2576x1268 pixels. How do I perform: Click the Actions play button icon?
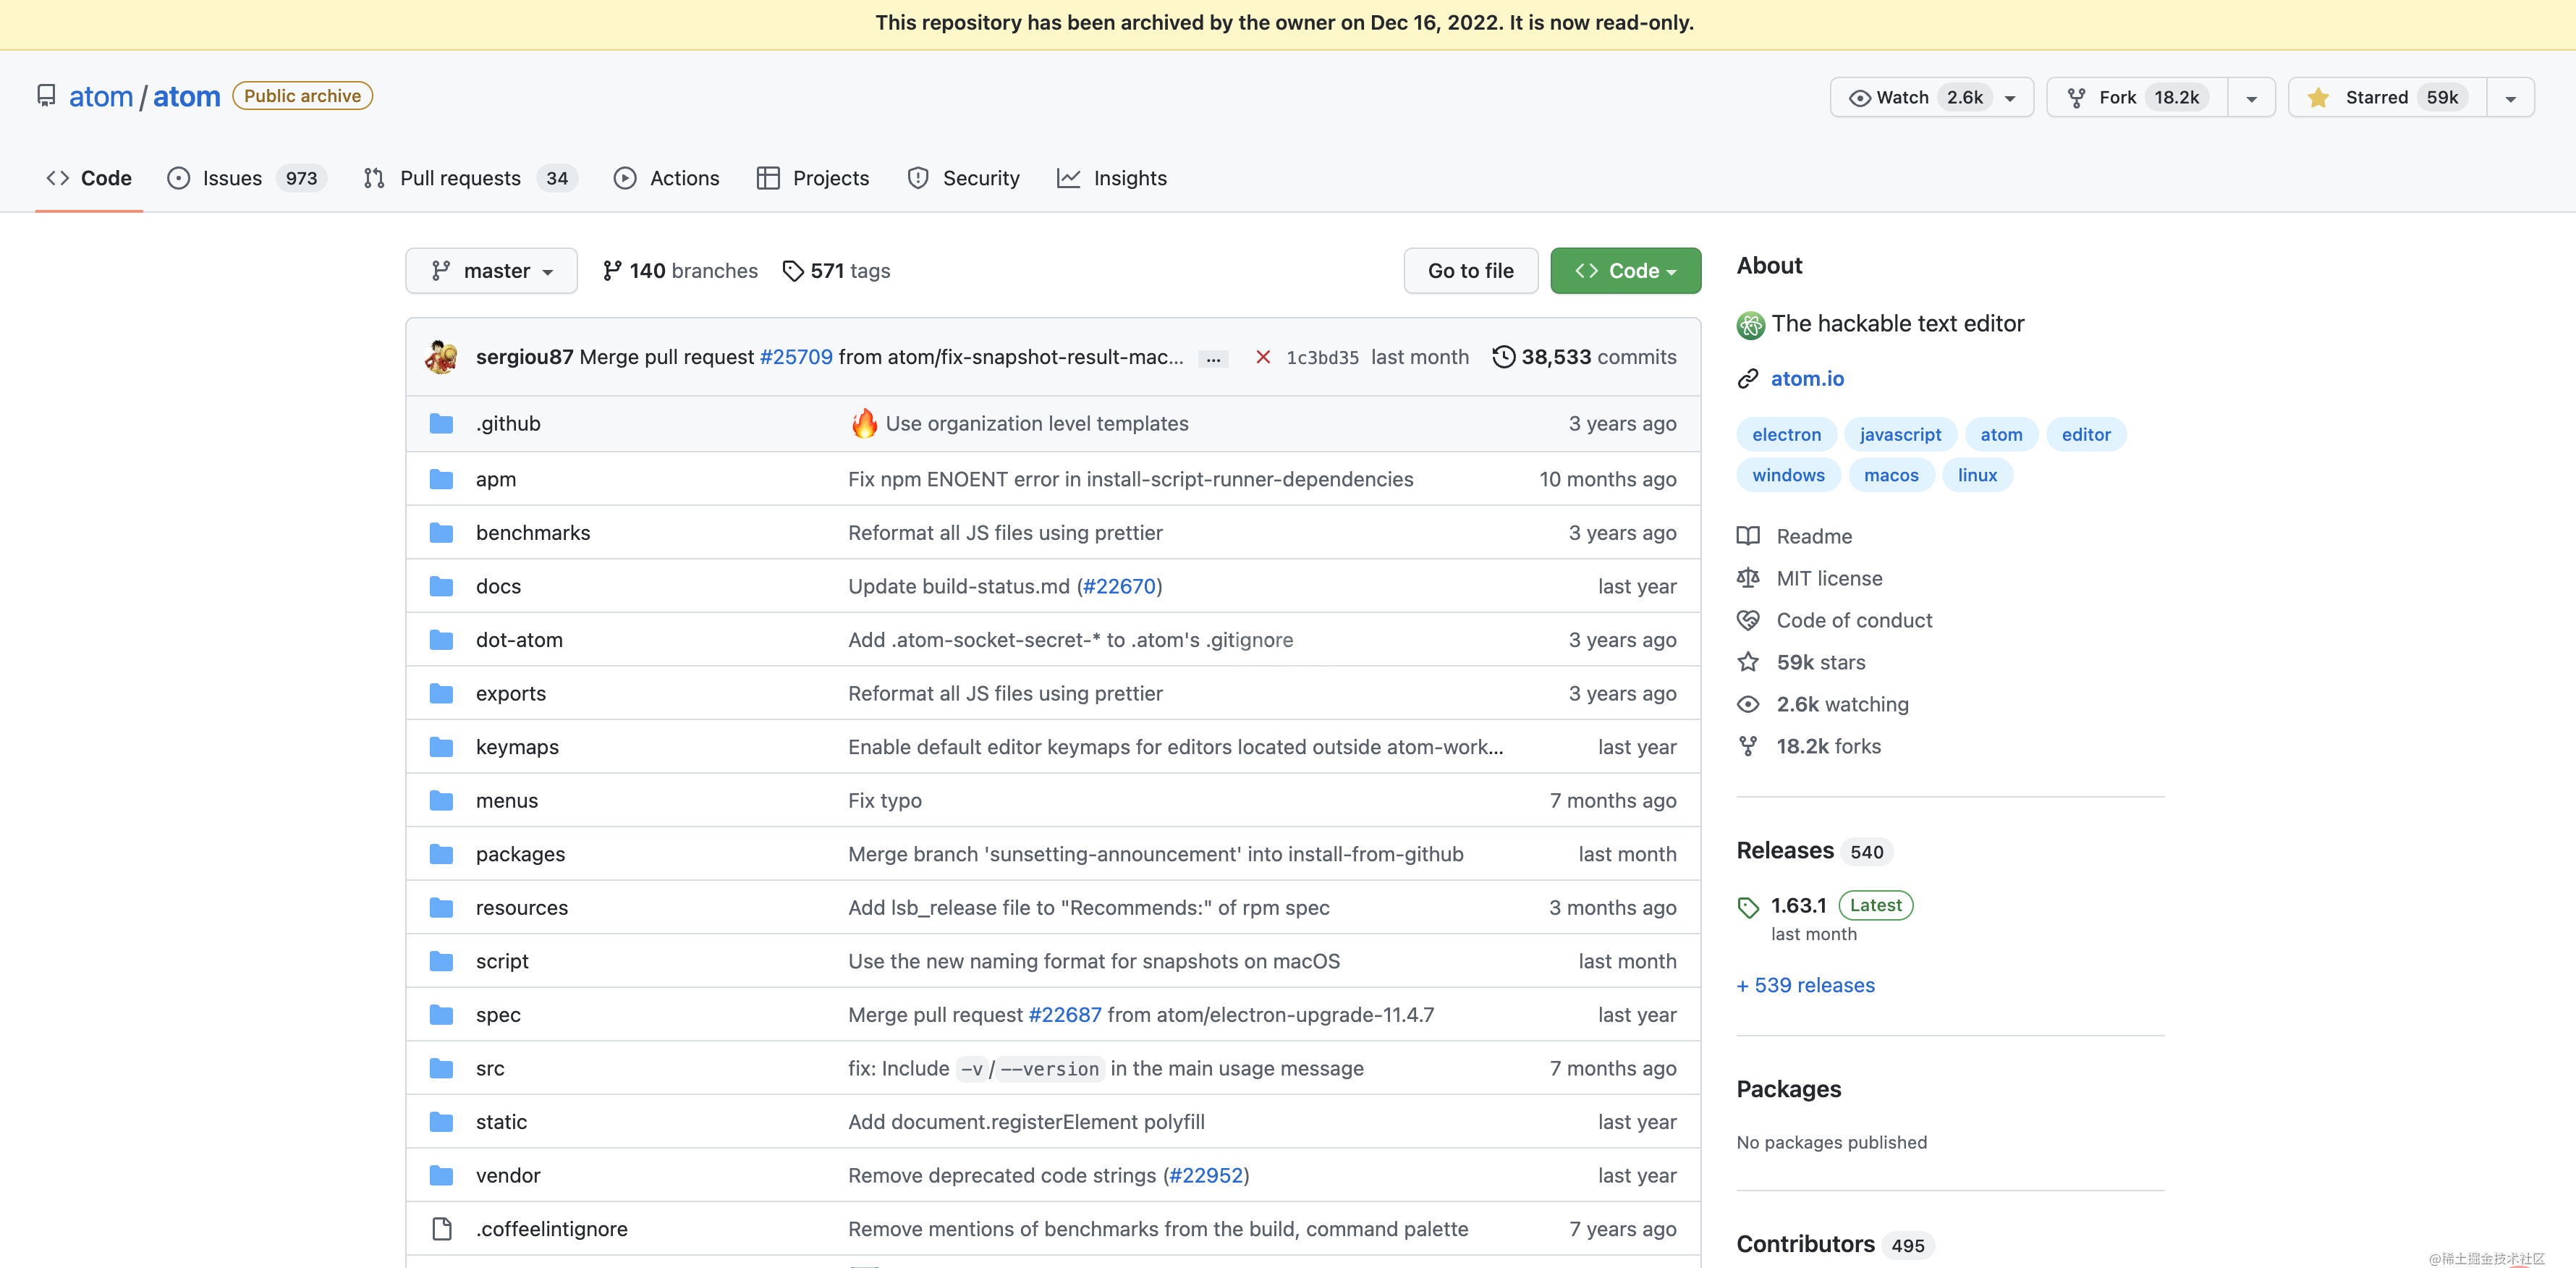coord(626,177)
